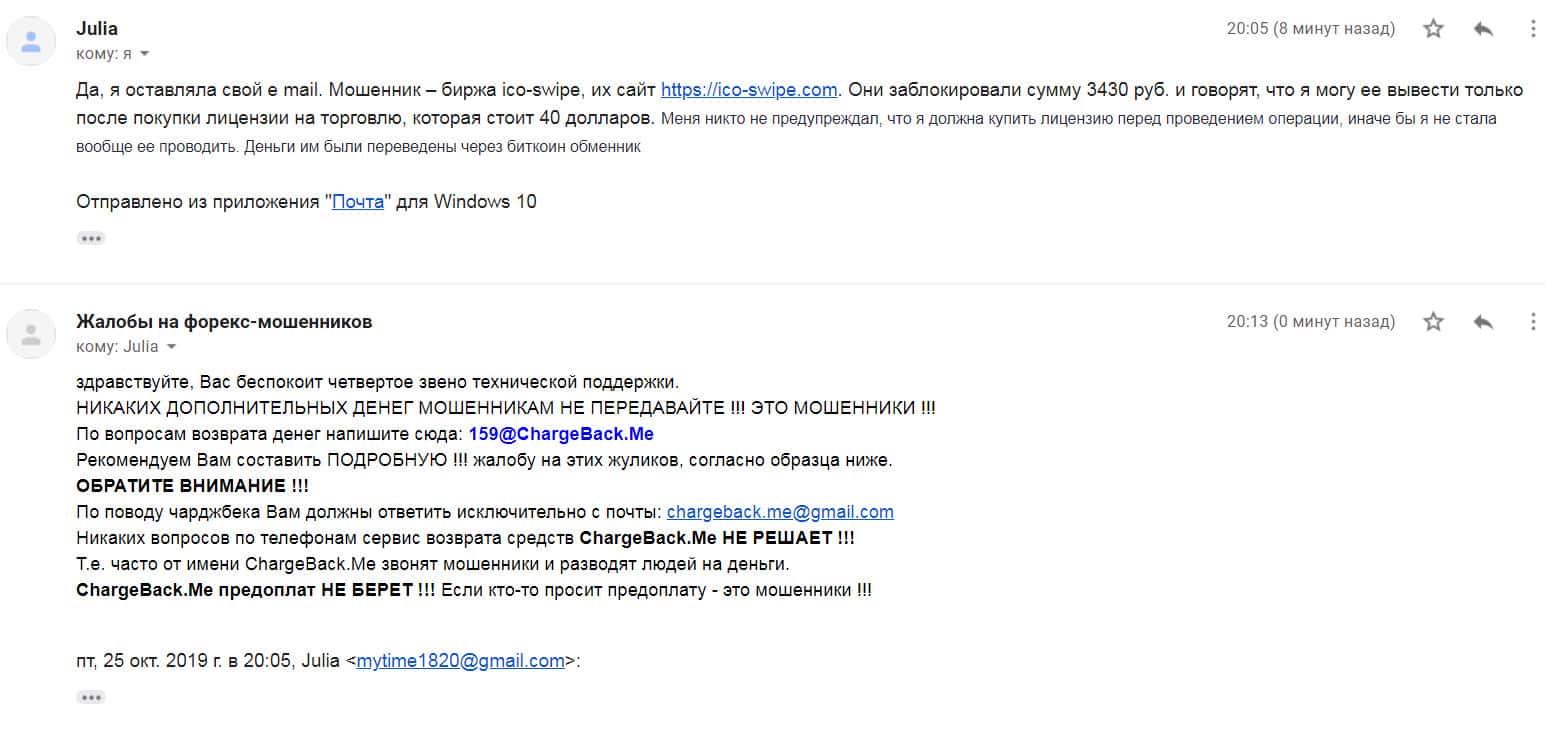Image resolution: width=1564 pixels, height=750 pixels.
Task: Click sender name Жалобы на форекс-мошенников
Action: pyautogui.click(x=224, y=322)
